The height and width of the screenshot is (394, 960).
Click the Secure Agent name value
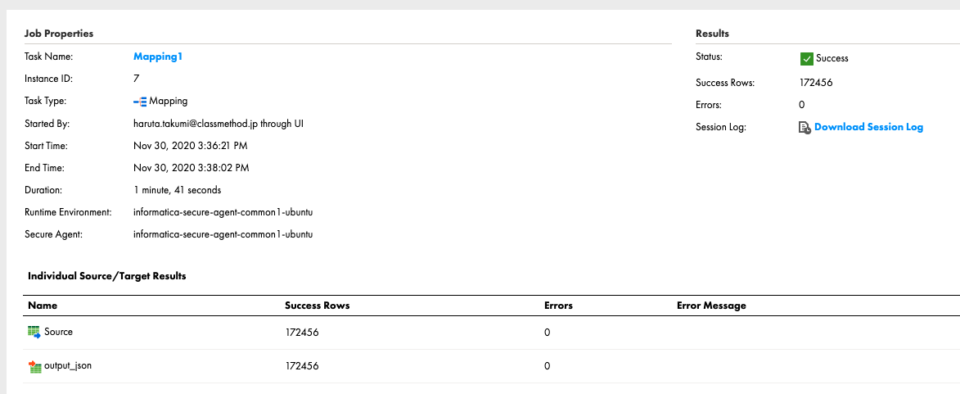pos(223,234)
